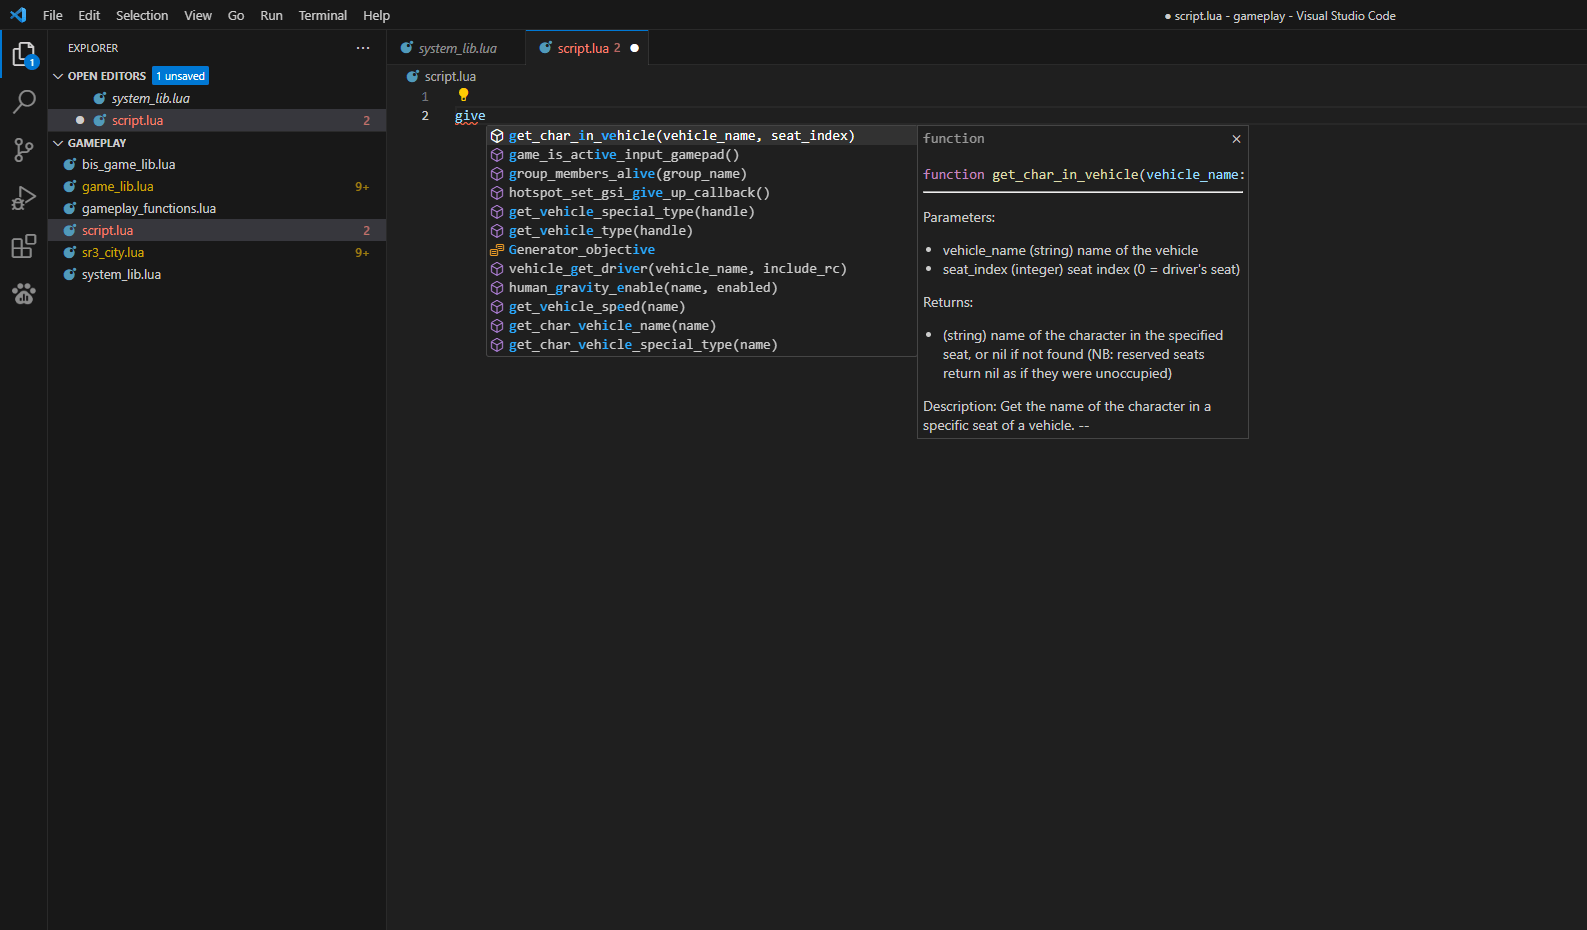This screenshot has height=930, width=1587.
Task: Open game_lib.lua in file tree
Action: [x=217, y=186]
